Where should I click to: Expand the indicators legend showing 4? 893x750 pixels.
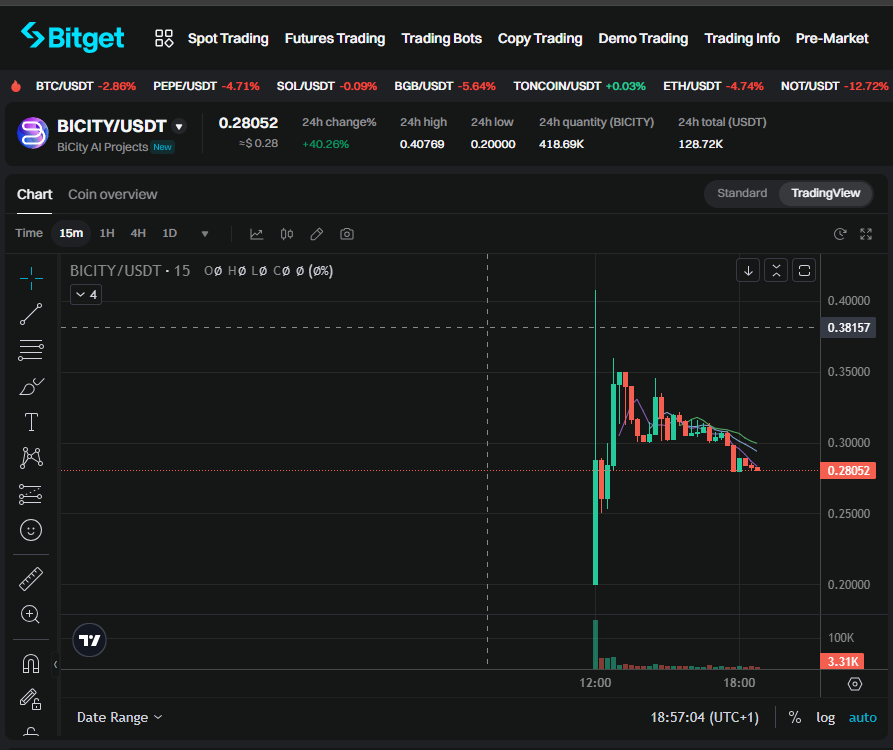click(x=86, y=294)
